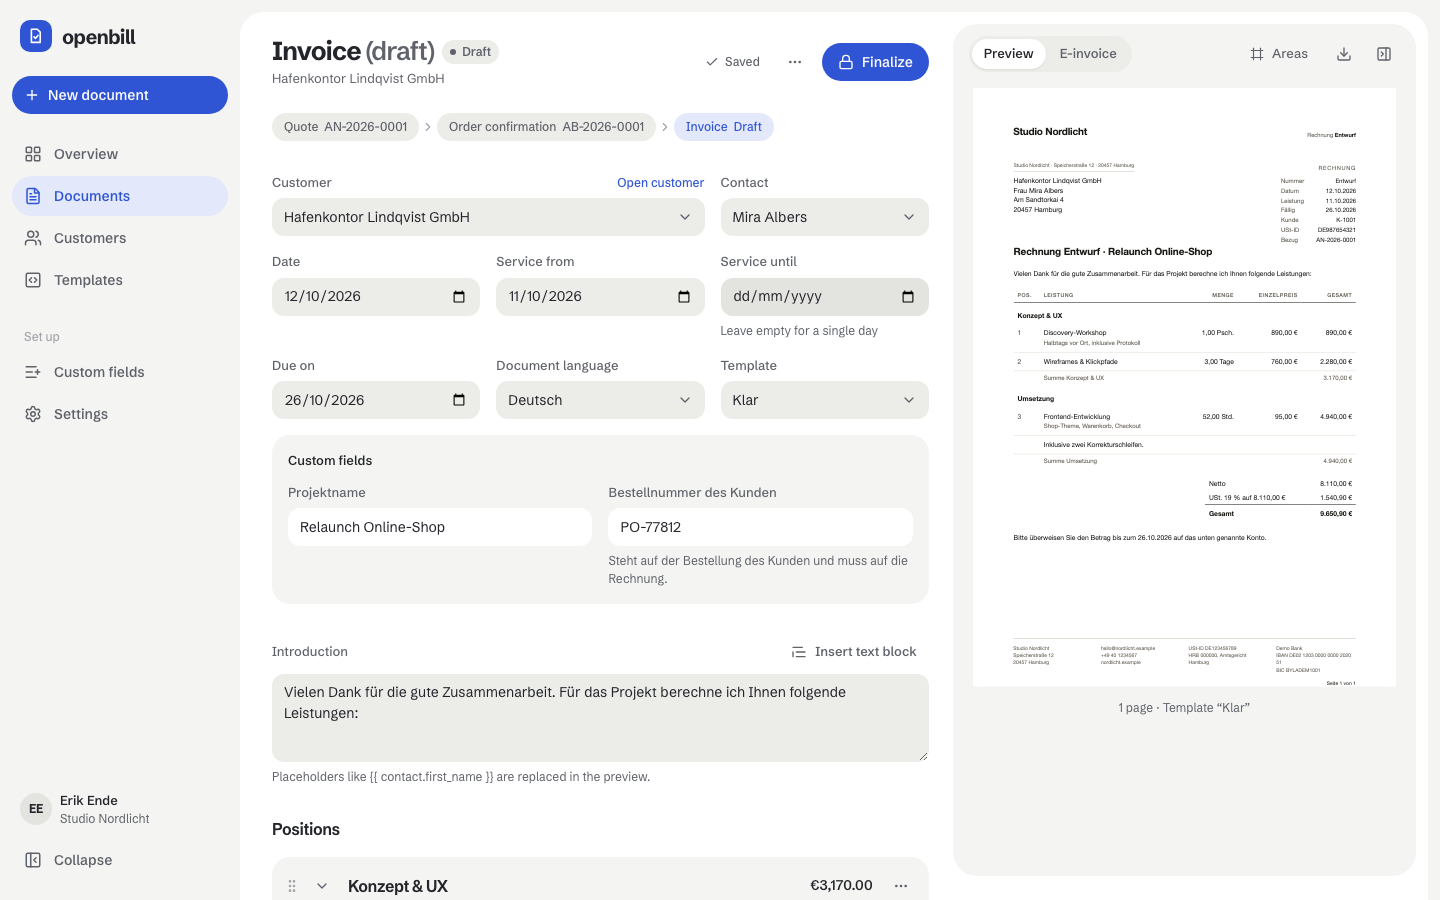Collapse the sidebar
Screen dimensions: 1440x900
pyautogui.click(x=120, y=860)
